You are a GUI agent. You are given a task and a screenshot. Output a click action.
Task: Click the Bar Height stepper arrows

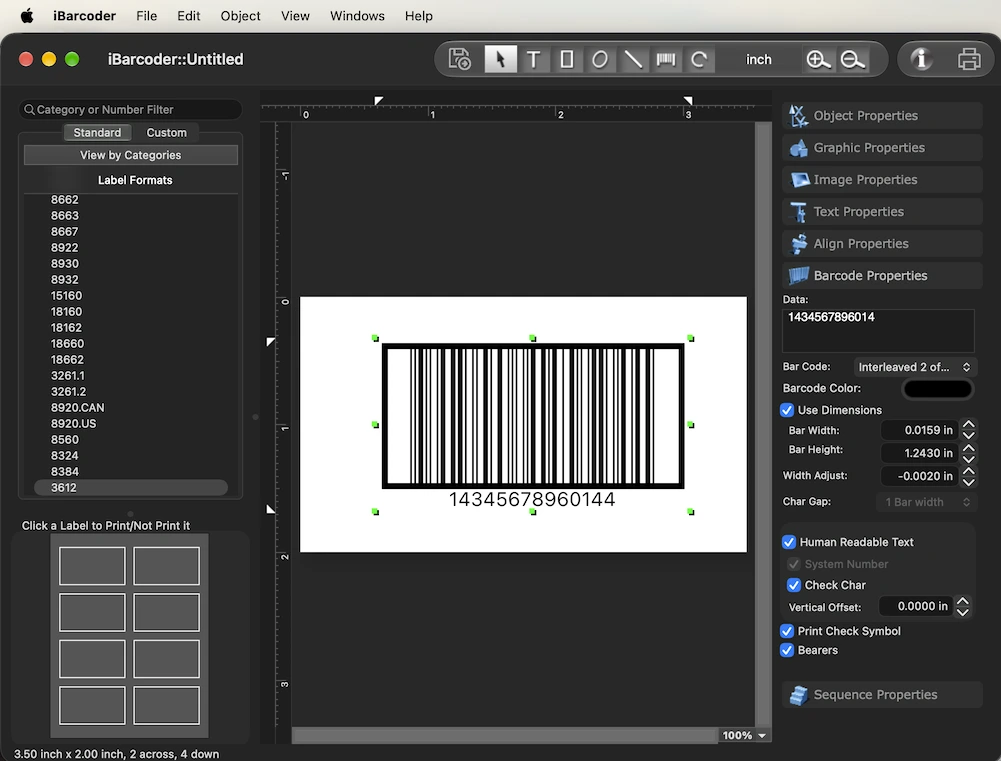click(968, 453)
